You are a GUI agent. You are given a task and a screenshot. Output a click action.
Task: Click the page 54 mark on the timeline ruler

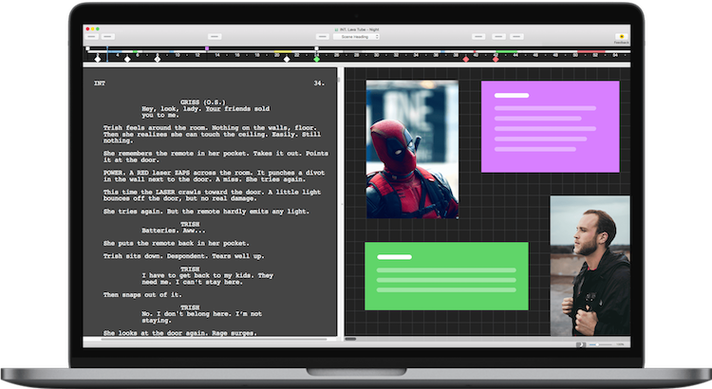coord(615,55)
